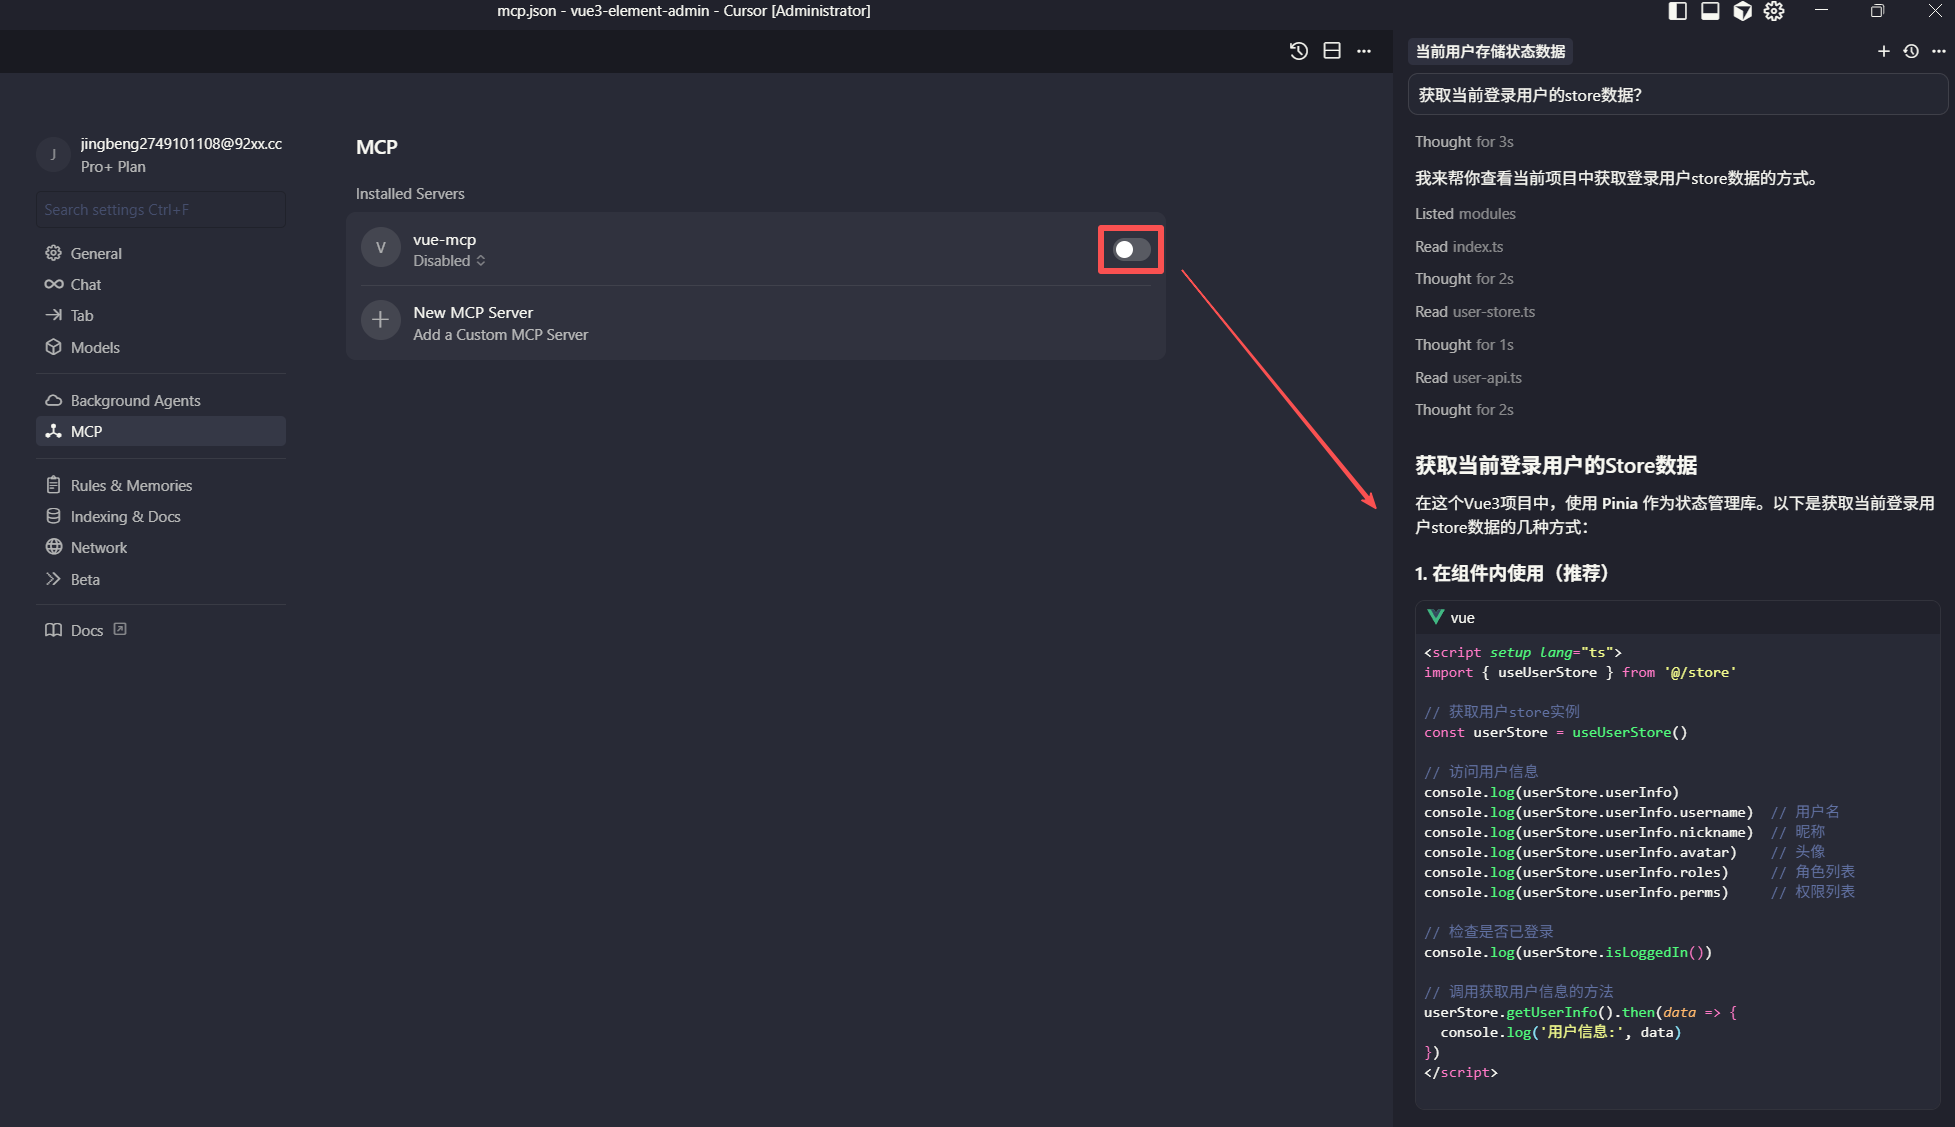Open General settings section
The width and height of the screenshot is (1955, 1127).
96,253
